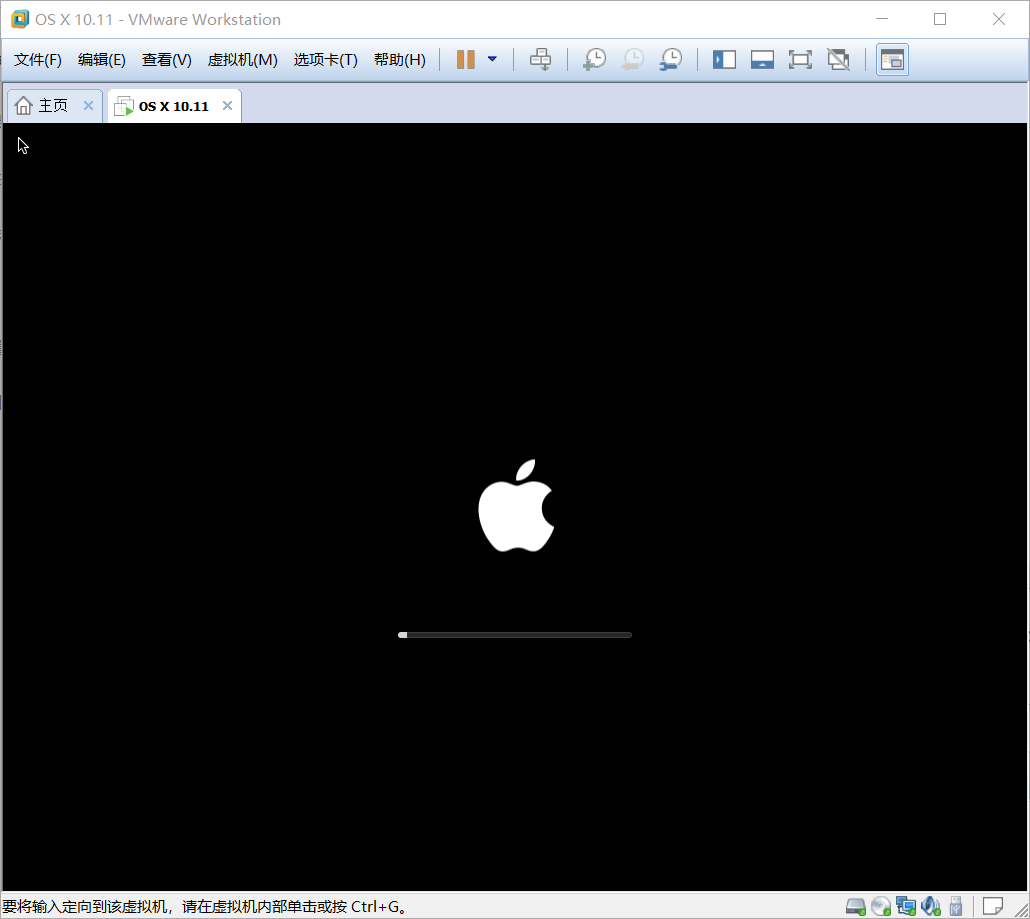1030x919 pixels.
Task: Take a snapshot of this virtual machine
Action: click(594, 60)
